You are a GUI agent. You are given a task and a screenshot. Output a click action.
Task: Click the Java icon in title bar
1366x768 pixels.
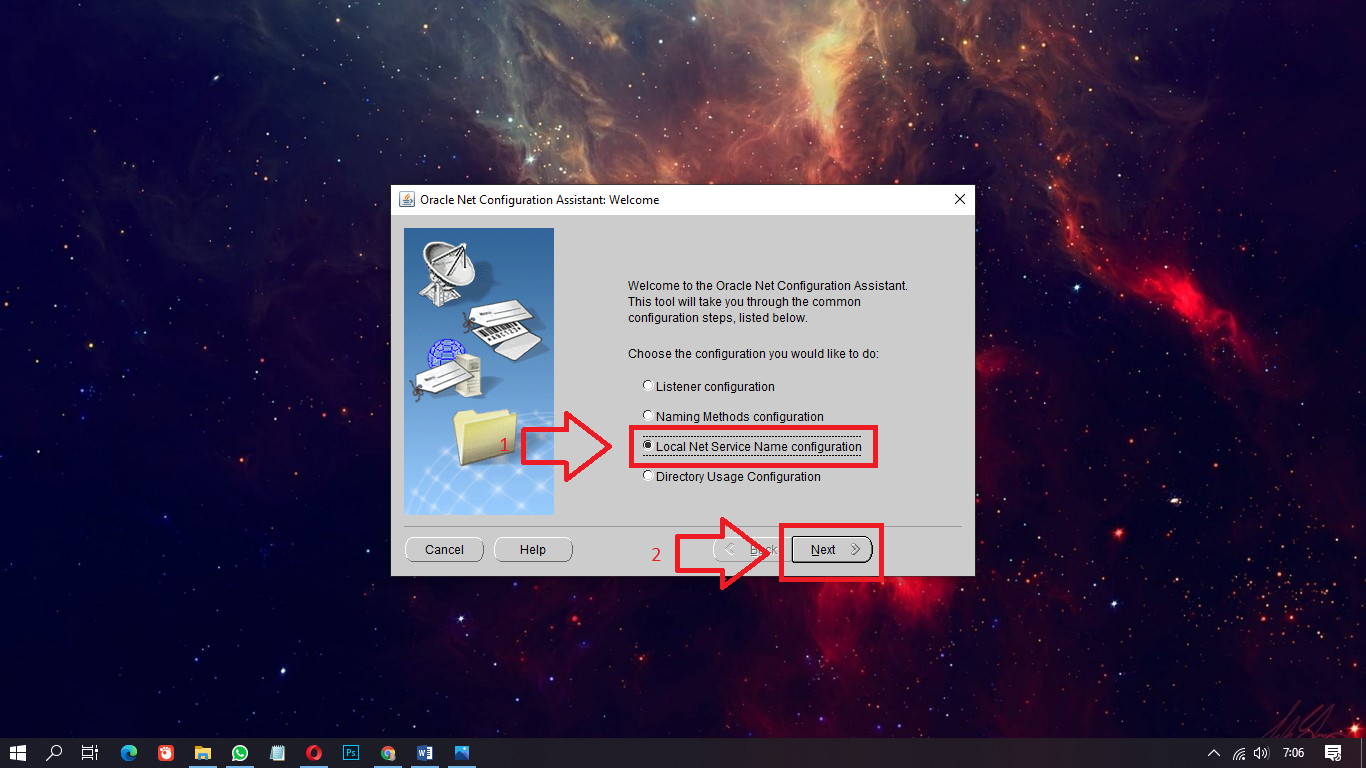pos(407,199)
